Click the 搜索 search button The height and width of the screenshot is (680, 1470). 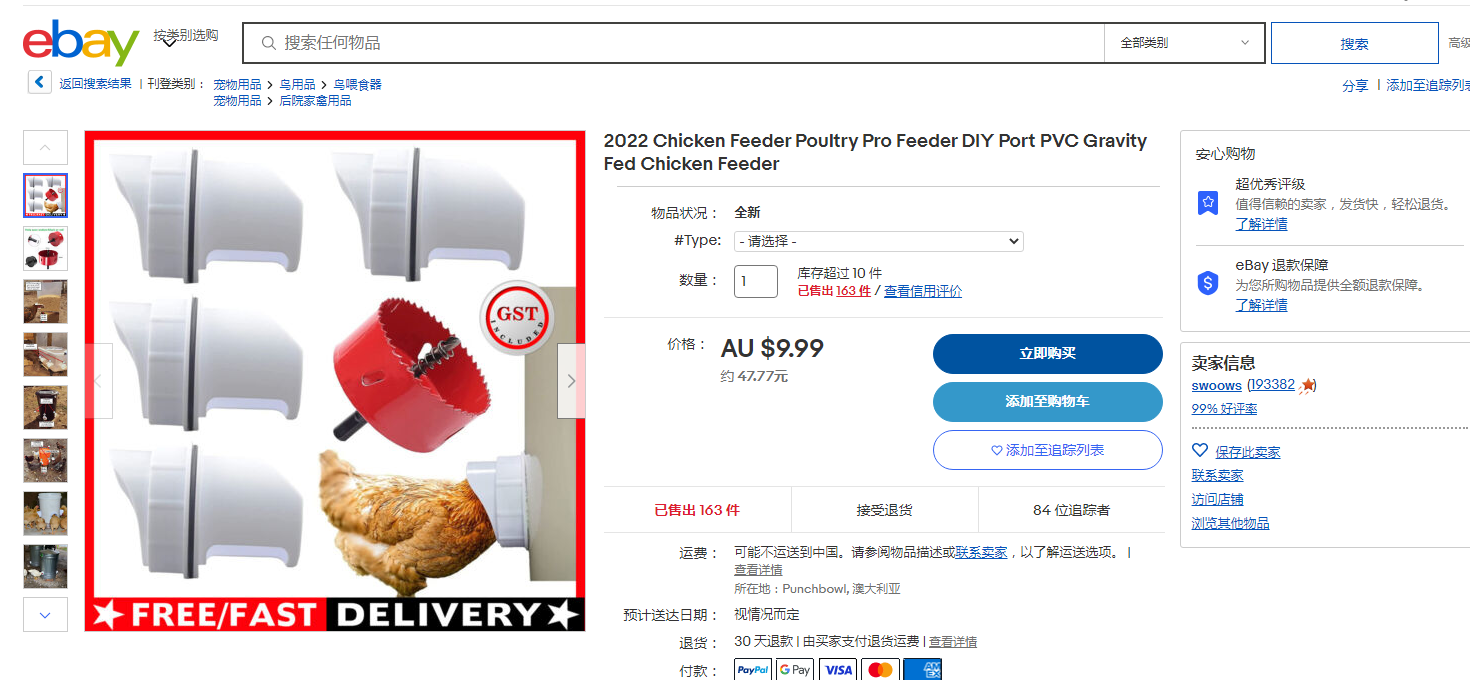pos(1355,43)
